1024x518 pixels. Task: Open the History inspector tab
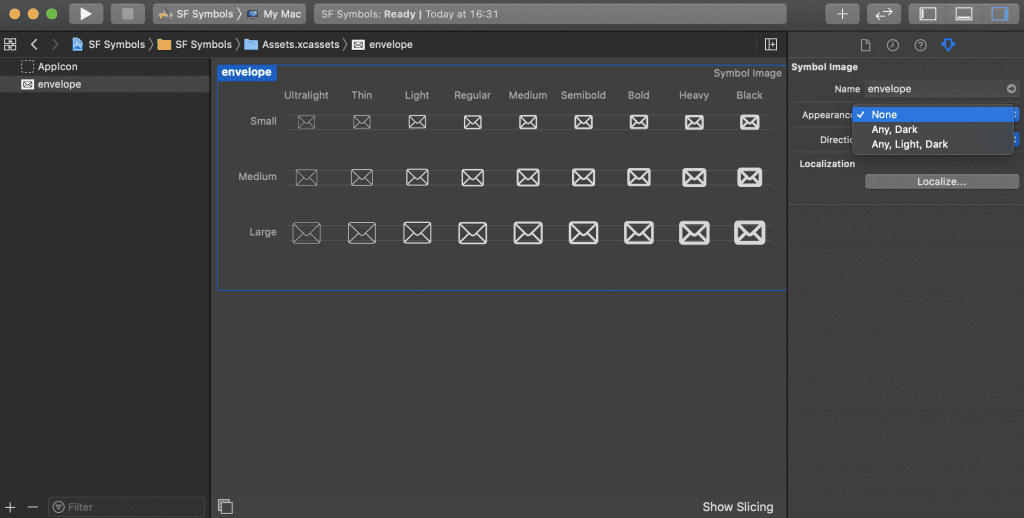point(893,45)
